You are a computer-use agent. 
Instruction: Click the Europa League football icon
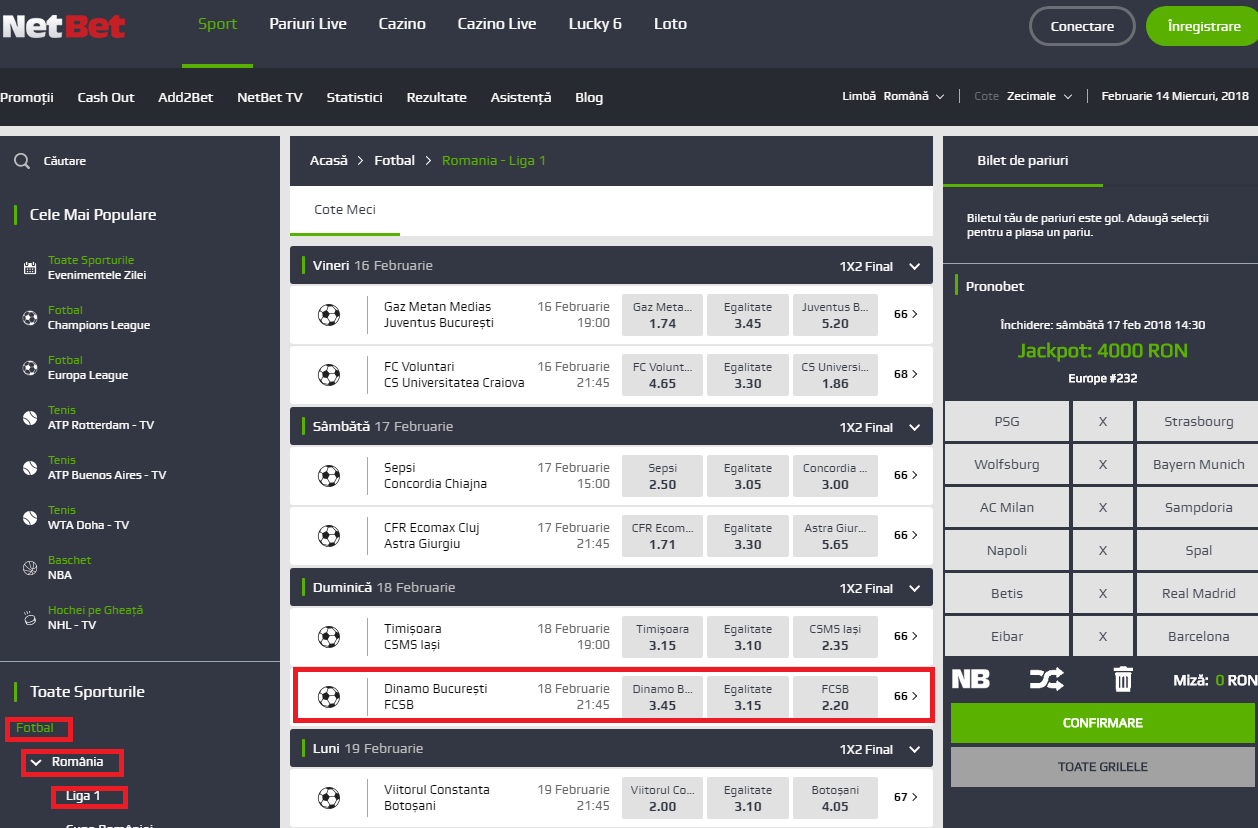pos(29,368)
